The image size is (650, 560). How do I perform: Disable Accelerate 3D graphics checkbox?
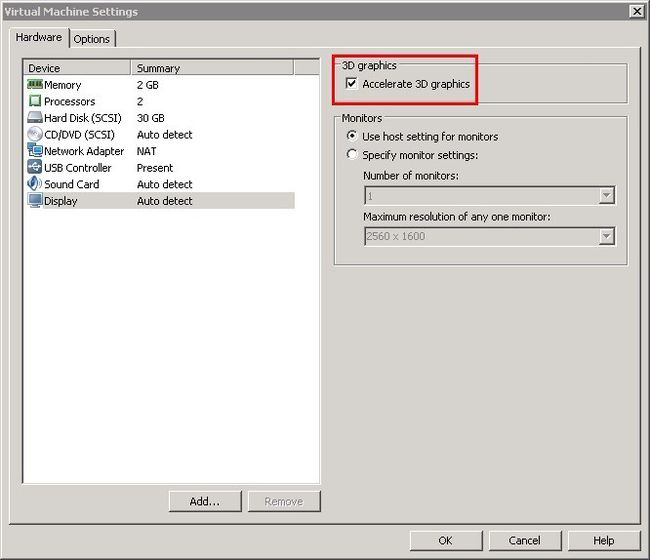[x=352, y=83]
